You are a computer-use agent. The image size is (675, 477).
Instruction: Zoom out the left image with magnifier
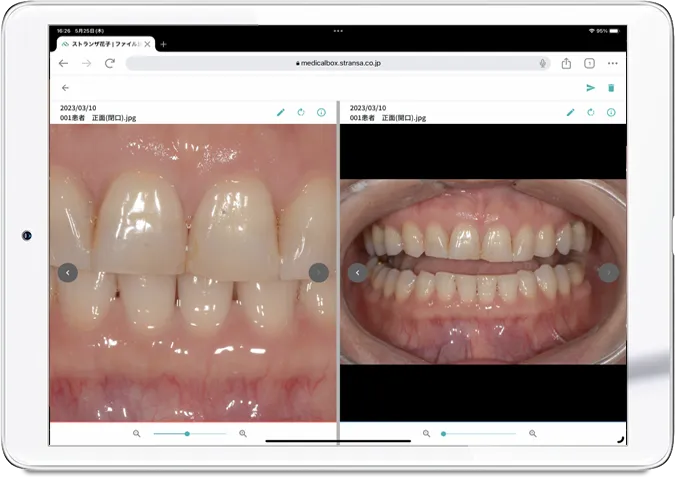pyautogui.click(x=137, y=434)
